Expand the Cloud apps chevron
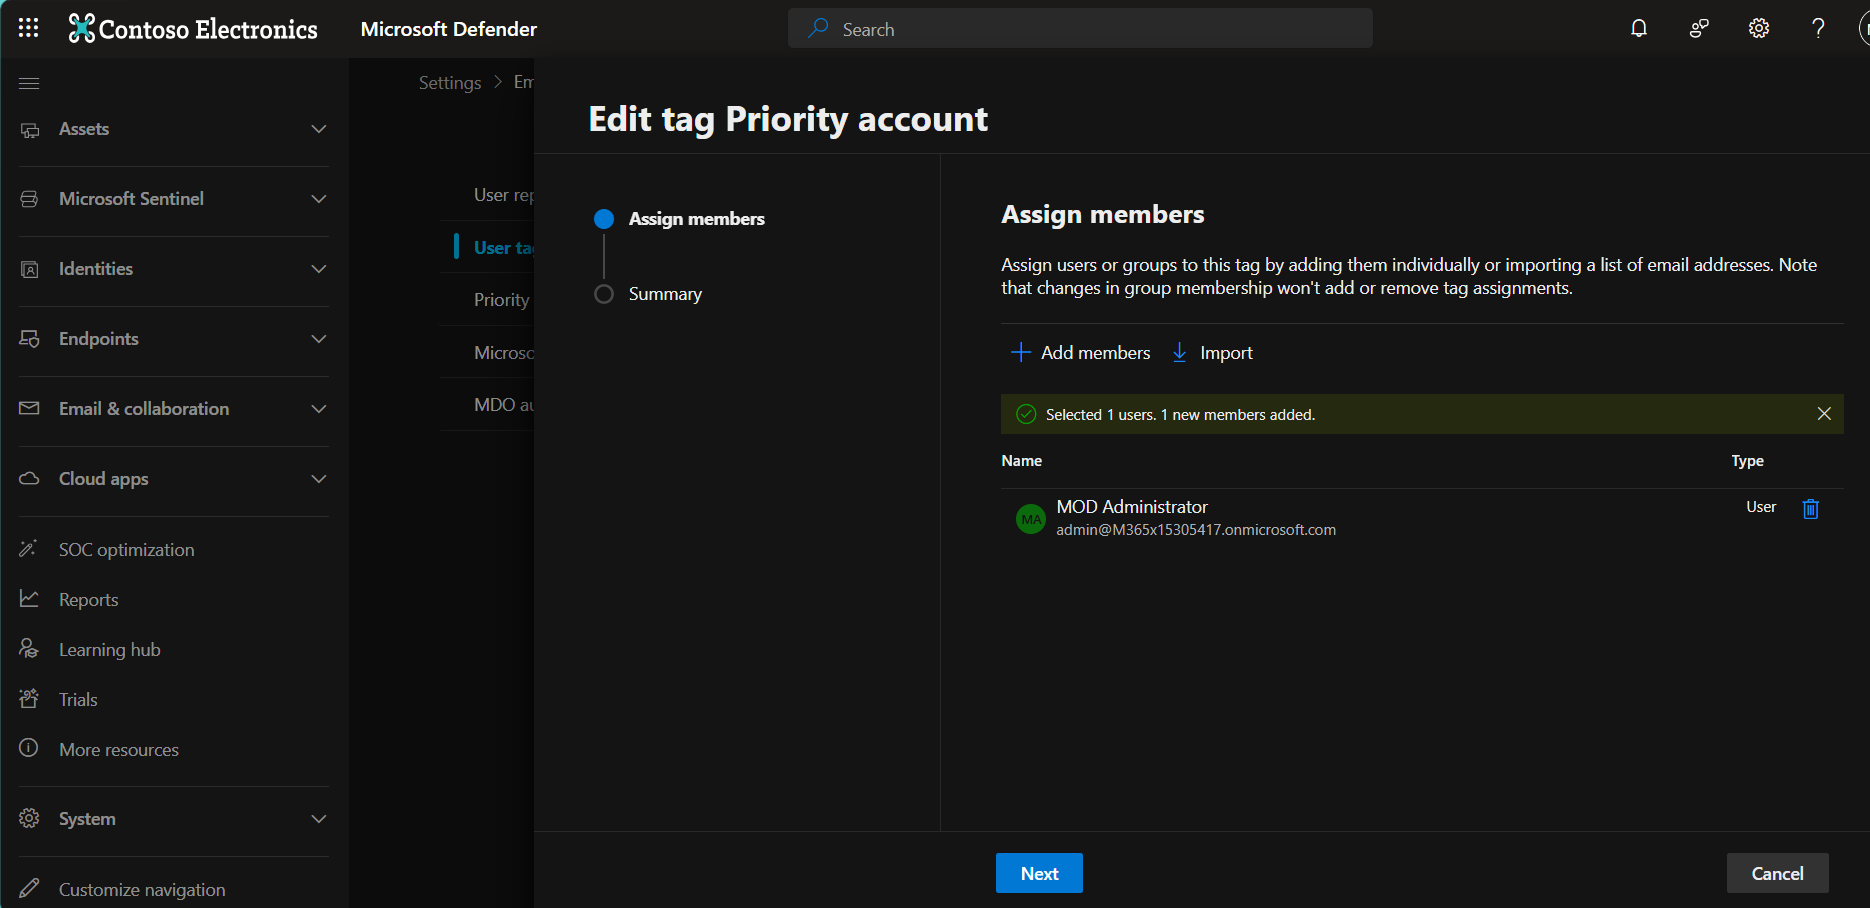1870x908 pixels. click(x=319, y=479)
